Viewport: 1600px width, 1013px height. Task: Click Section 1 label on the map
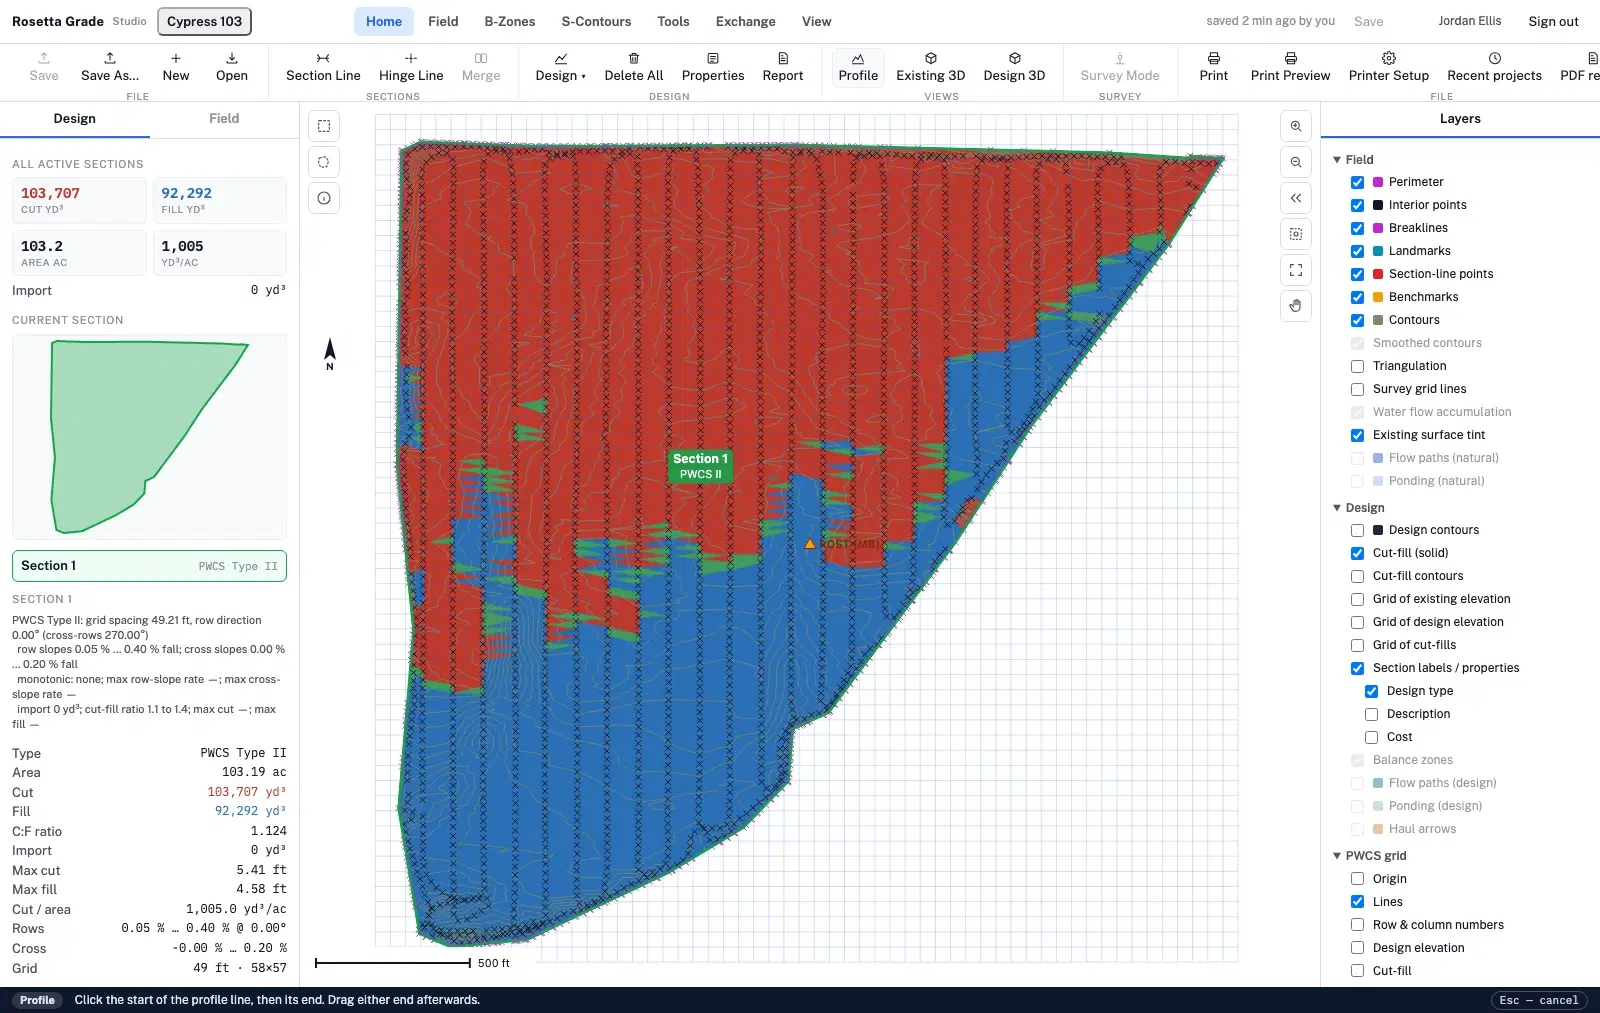[700, 466]
